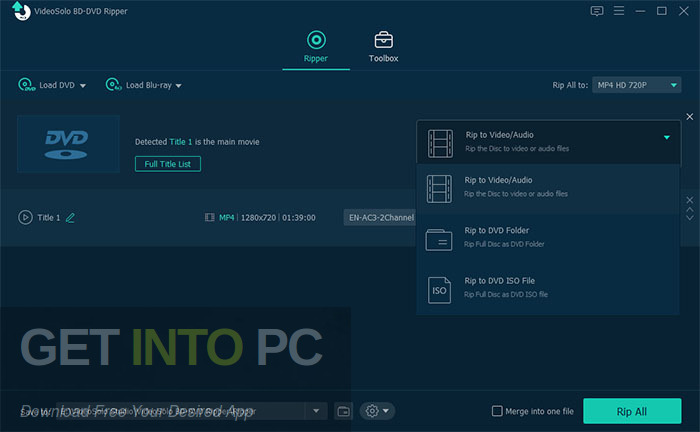Click the DVD folder icon in list
The height and width of the screenshot is (432, 700).
pos(439,240)
